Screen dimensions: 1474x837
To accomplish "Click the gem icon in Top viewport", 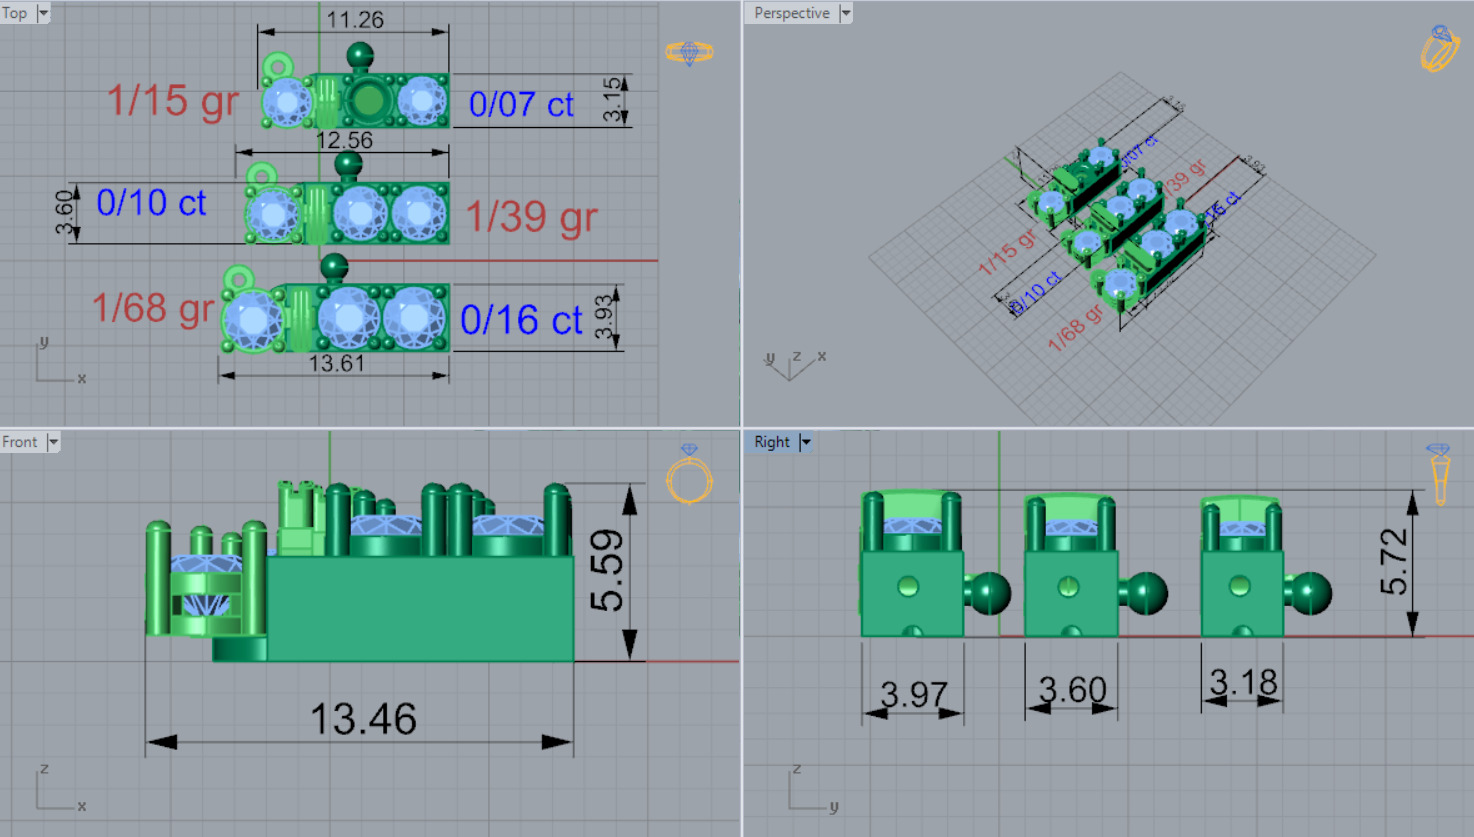I will (x=689, y=53).
